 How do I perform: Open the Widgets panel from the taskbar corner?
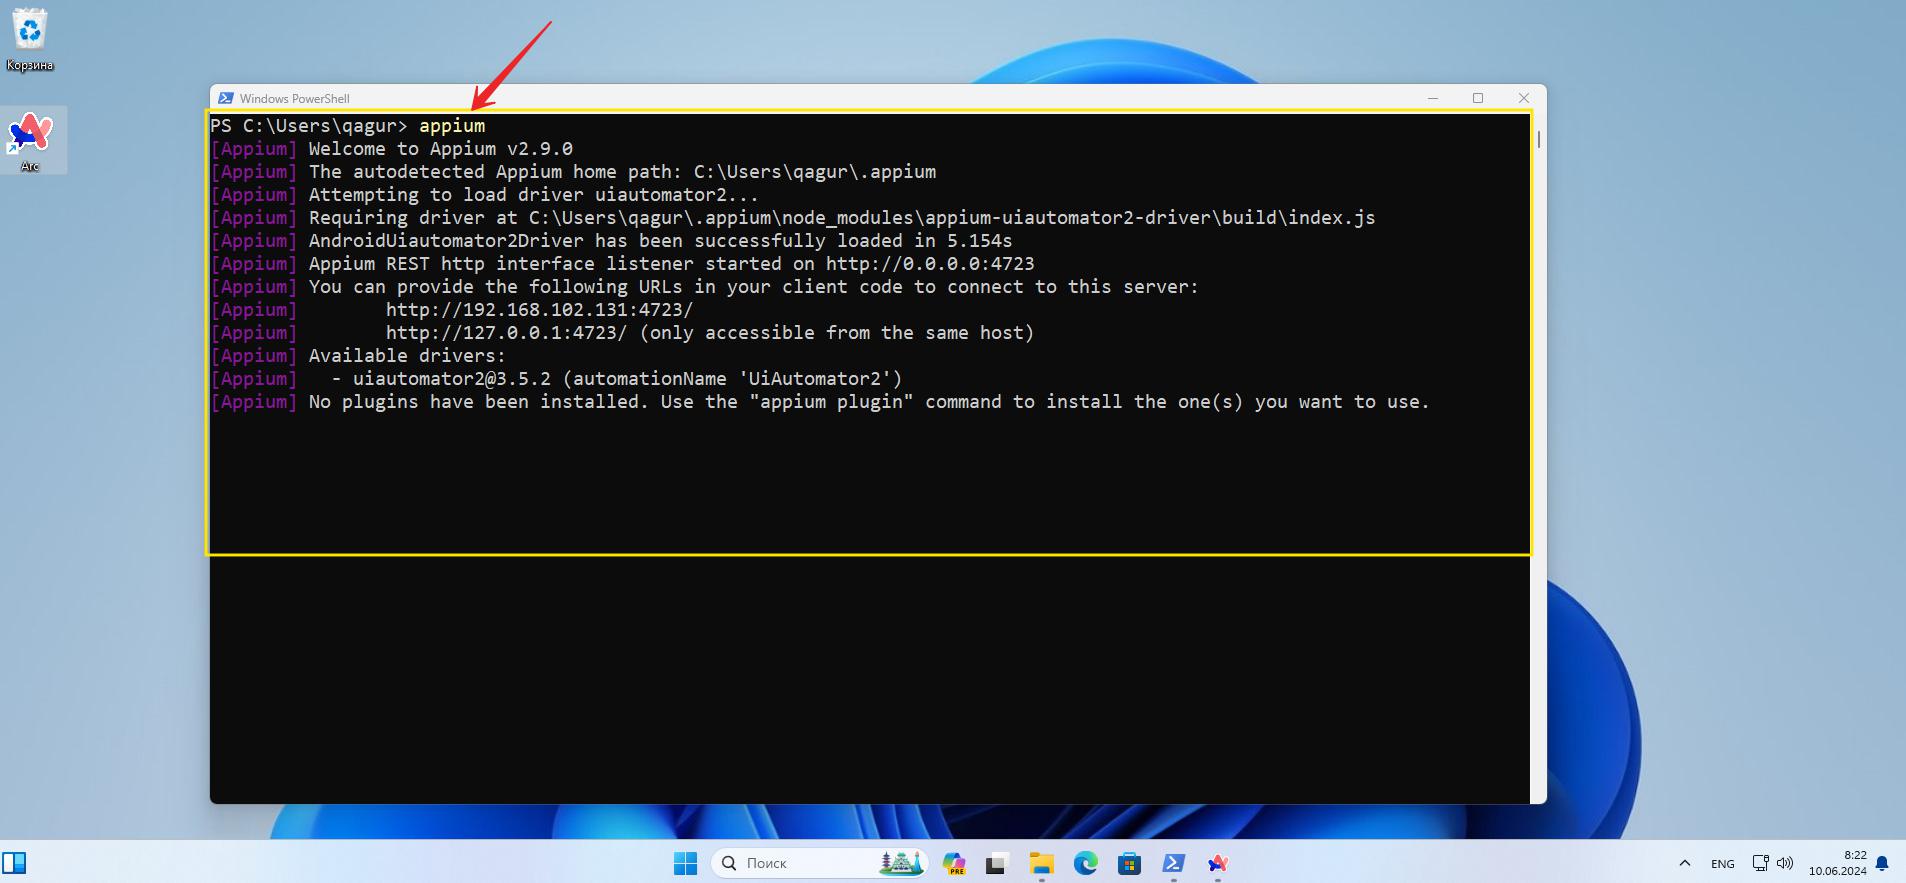point(14,863)
